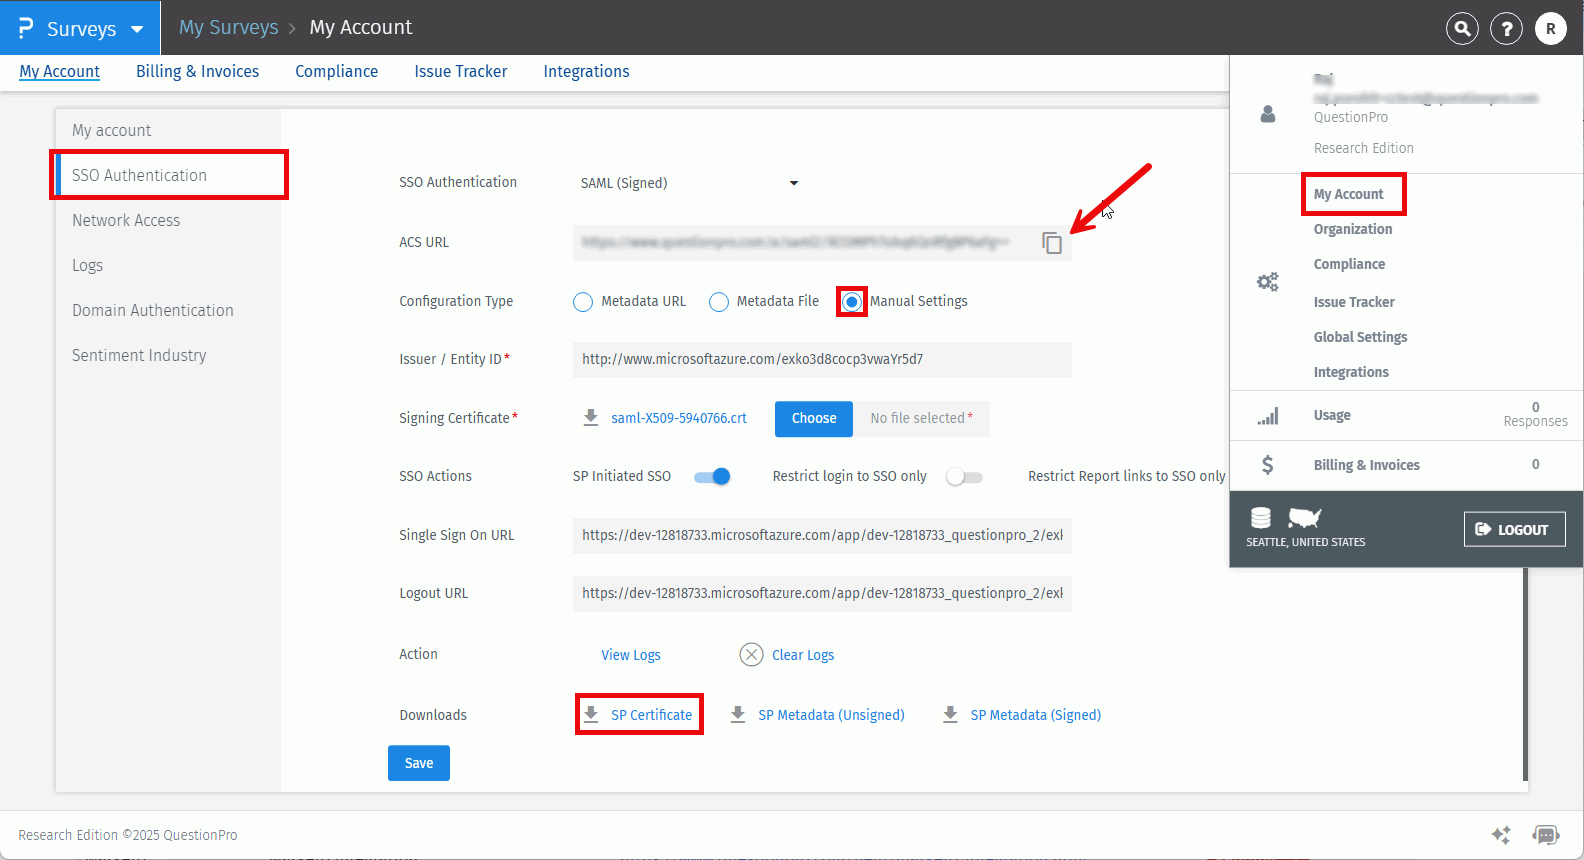1584x860 pixels.
Task: Choose Metadata File configuration type
Action: coord(719,302)
